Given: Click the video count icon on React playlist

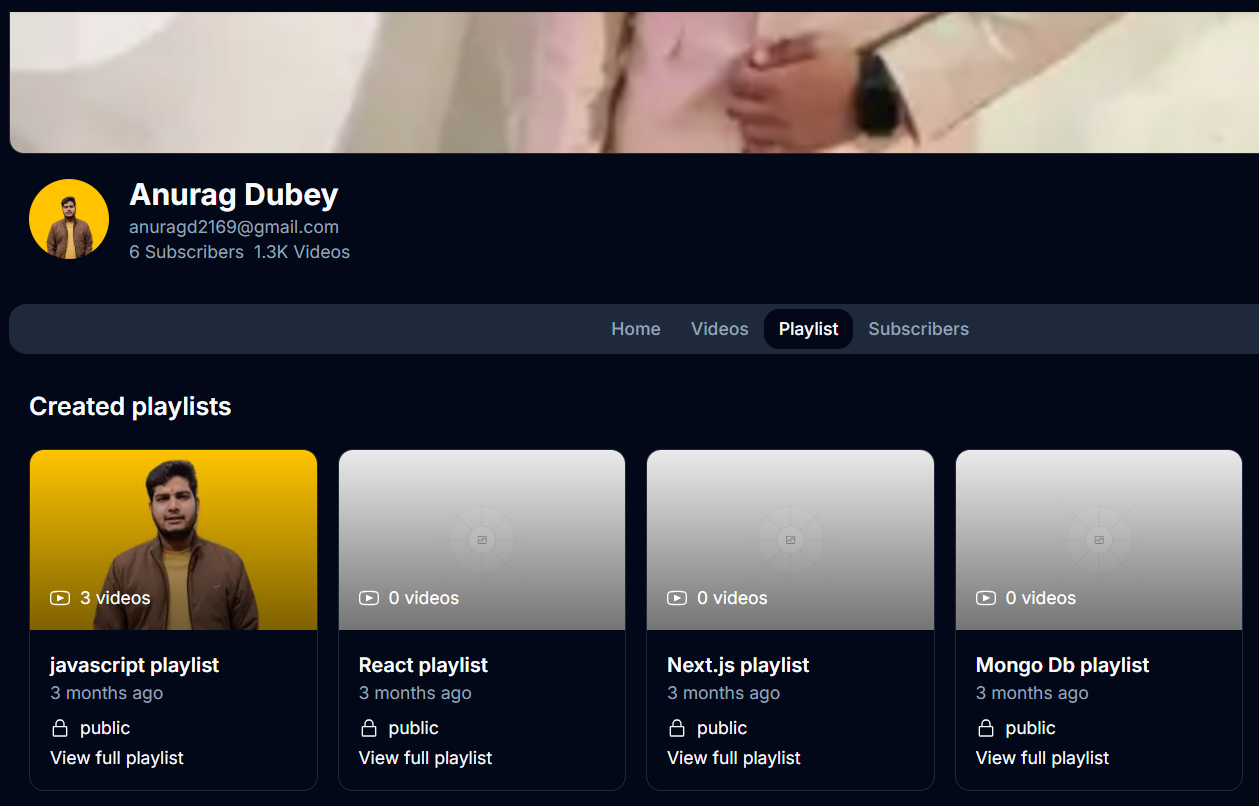Looking at the screenshot, I should pyautogui.click(x=369, y=598).
